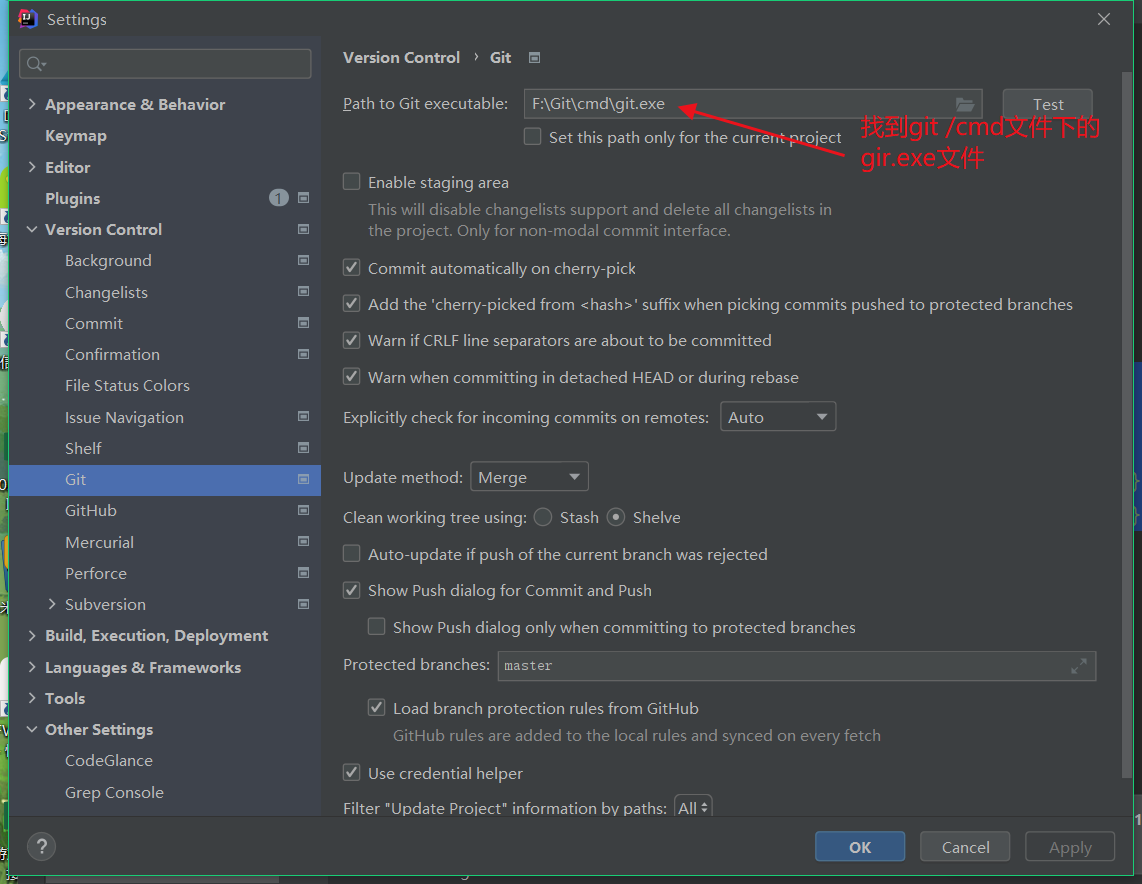This screenshot has width=1142, height=884.
Task: Enable staging area checkbox
Action: click(352, 181)
